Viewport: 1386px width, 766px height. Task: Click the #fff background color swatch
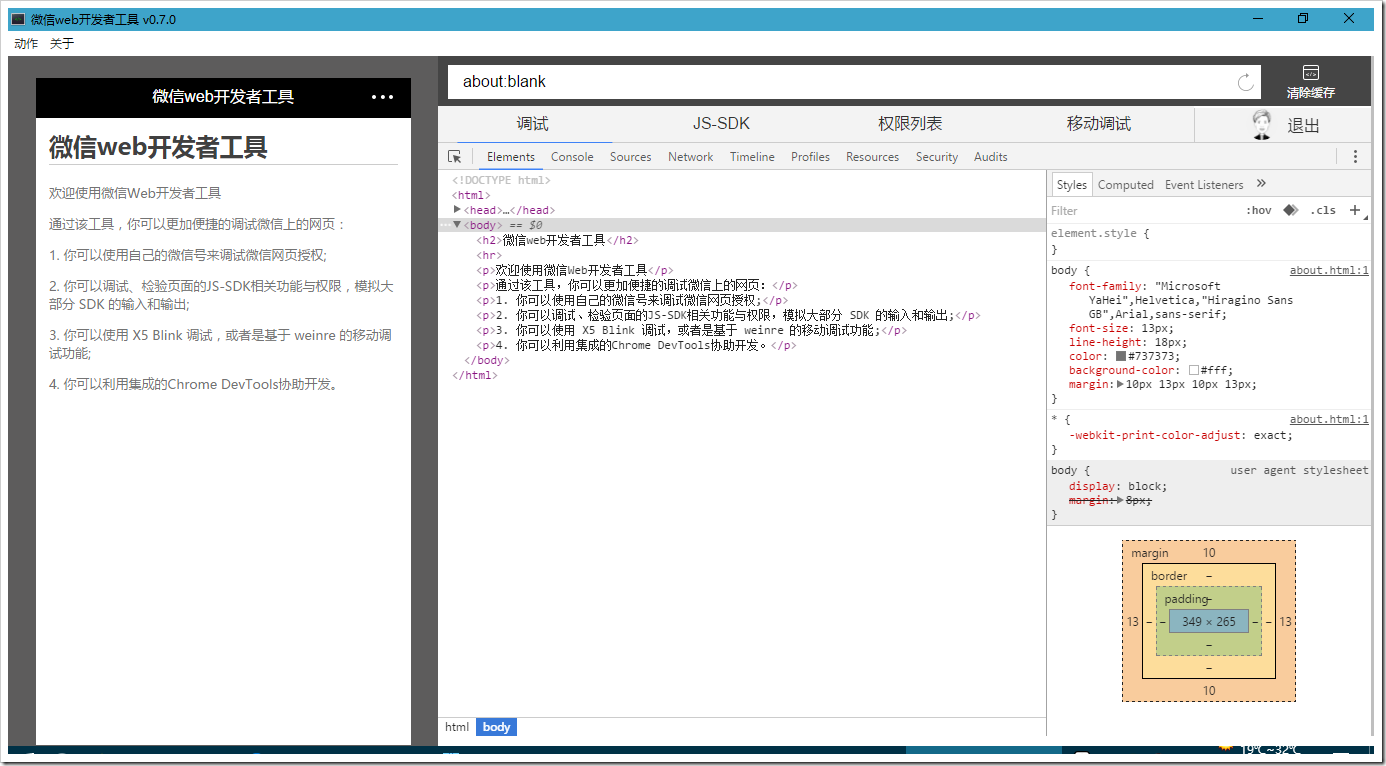(x=1194, y=370)
